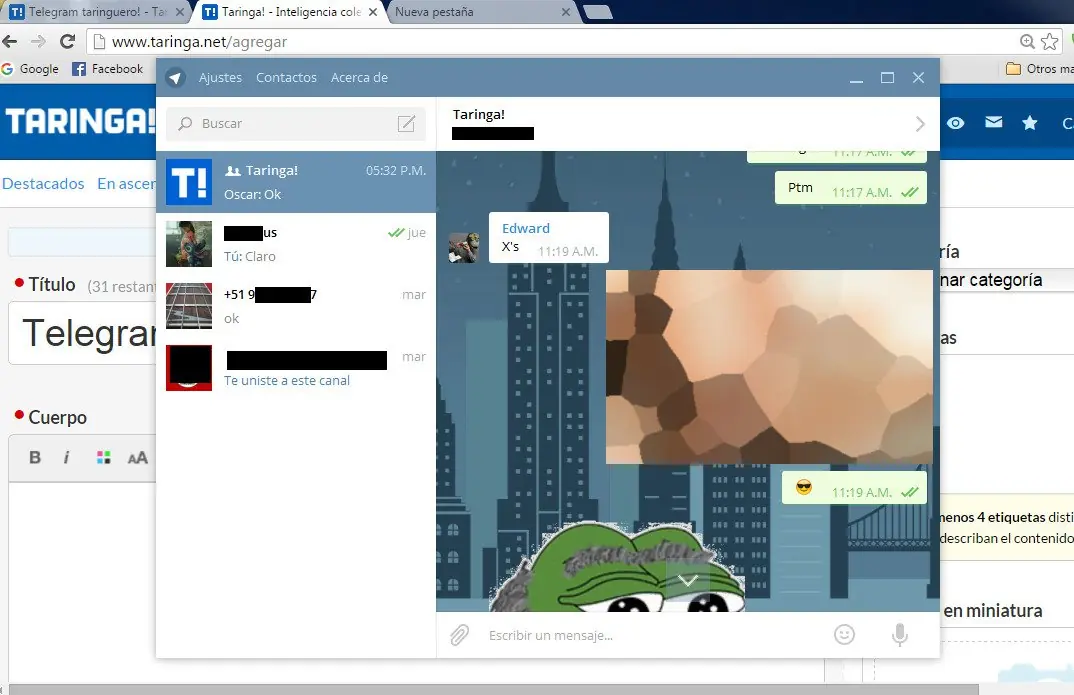
Task: Open the Google bookmark
Action: (x=30, y=69)
